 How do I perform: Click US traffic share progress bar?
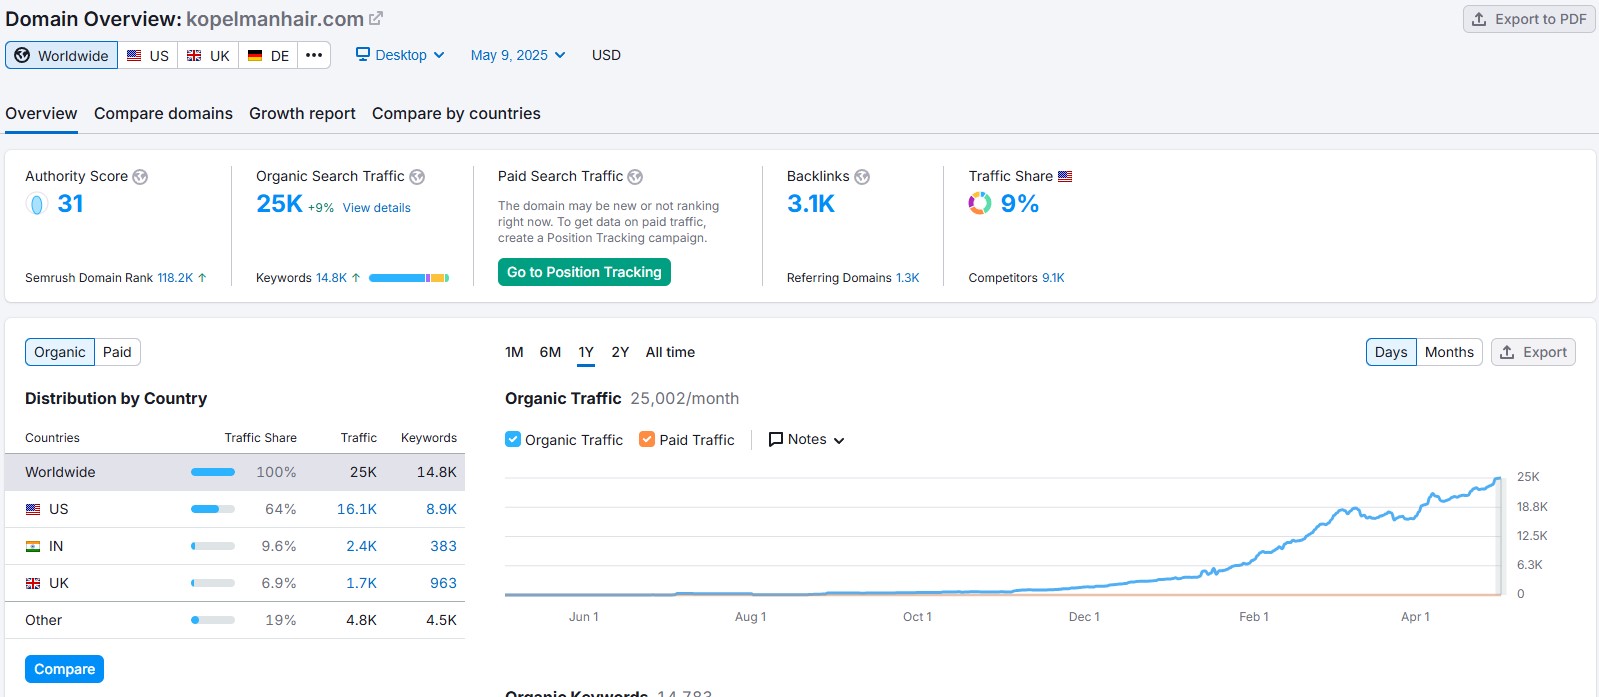213,509
